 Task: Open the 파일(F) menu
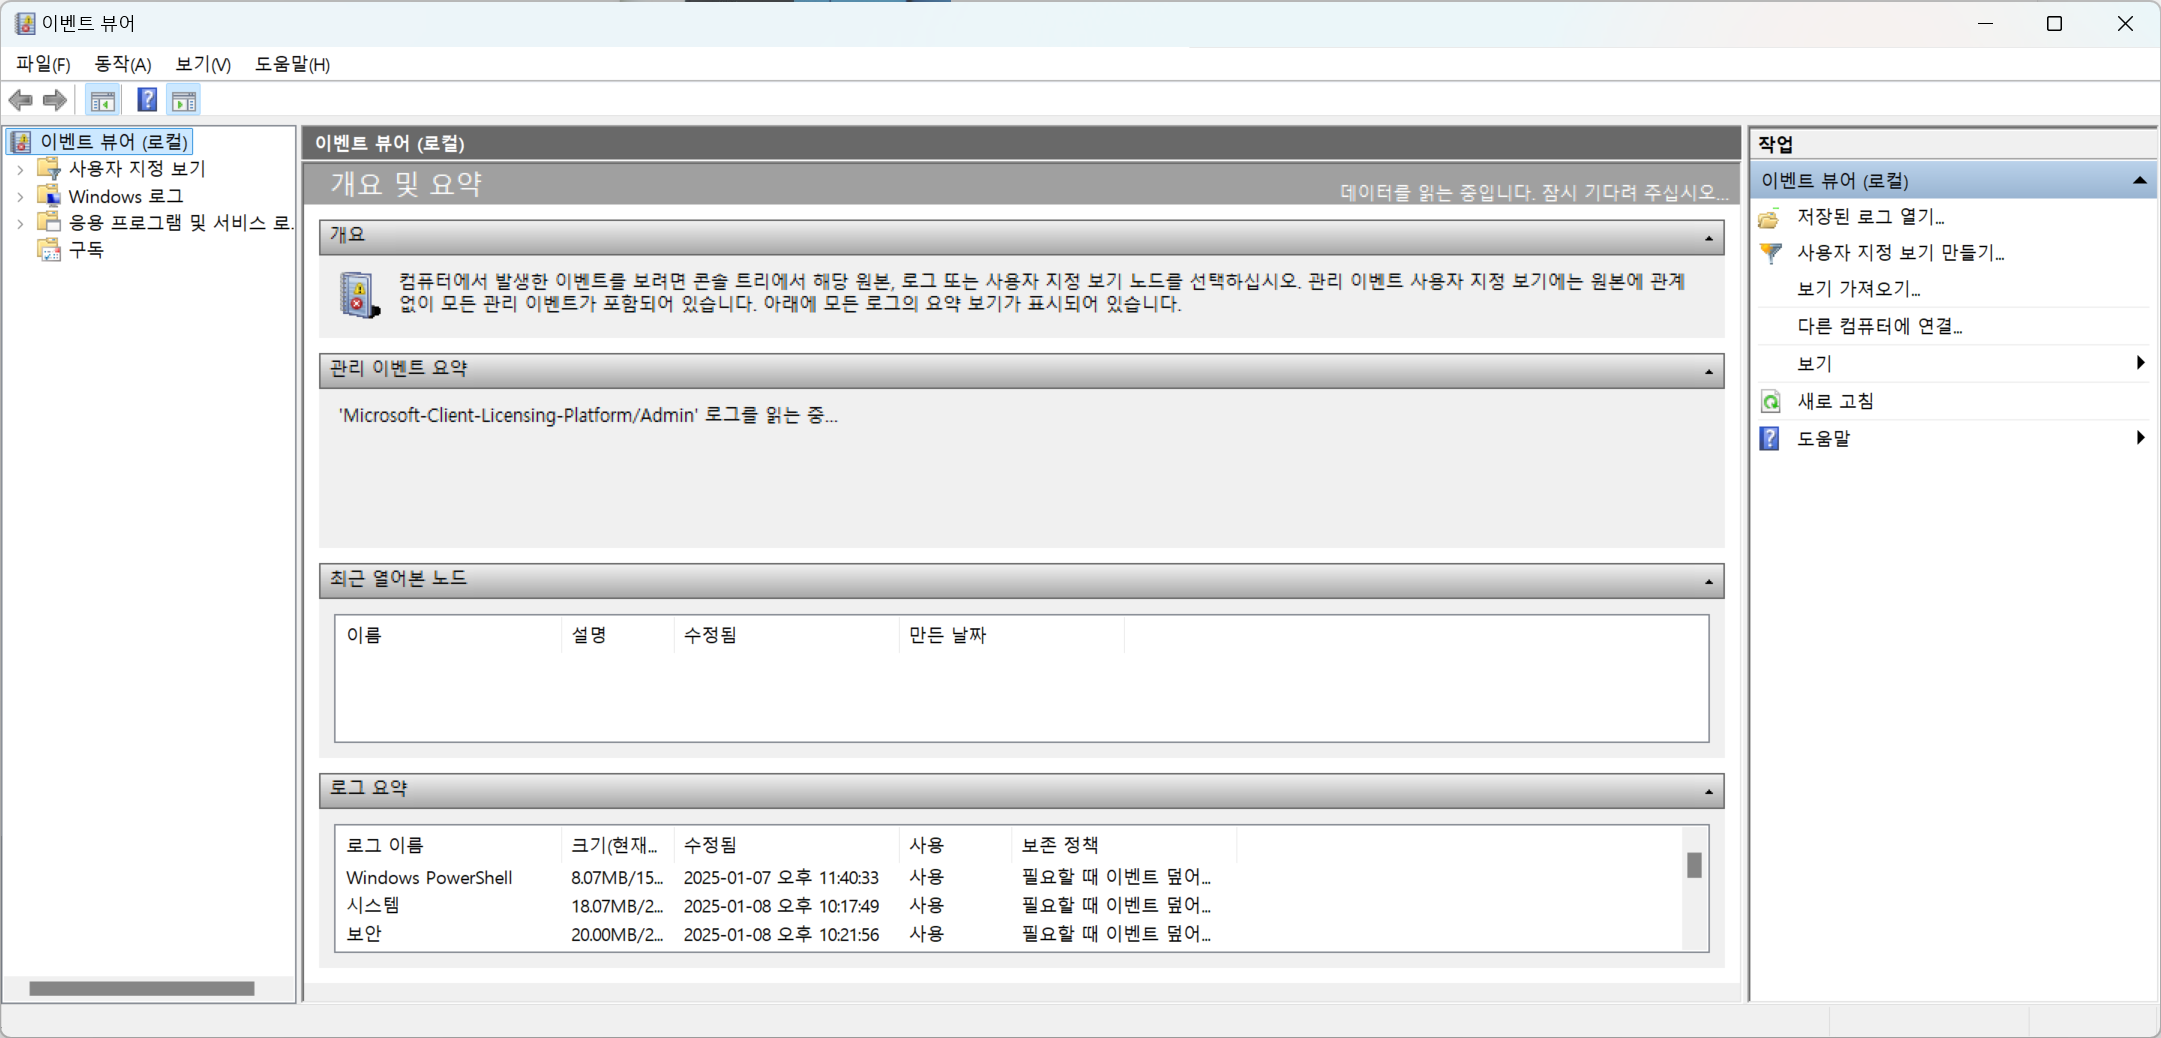pos(43,64)
